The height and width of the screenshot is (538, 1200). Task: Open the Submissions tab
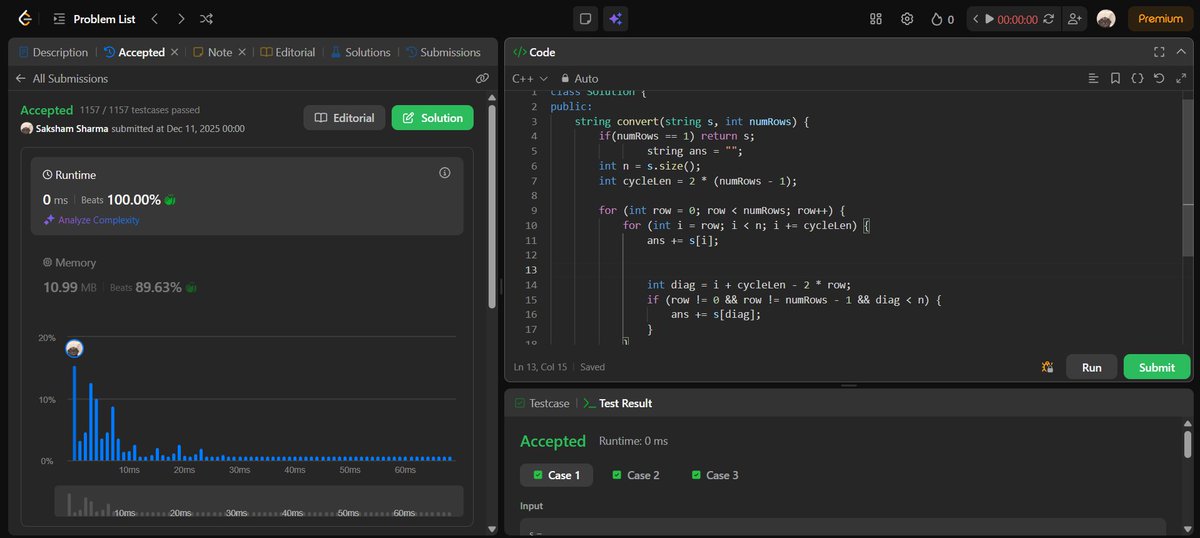coord(442,52)
